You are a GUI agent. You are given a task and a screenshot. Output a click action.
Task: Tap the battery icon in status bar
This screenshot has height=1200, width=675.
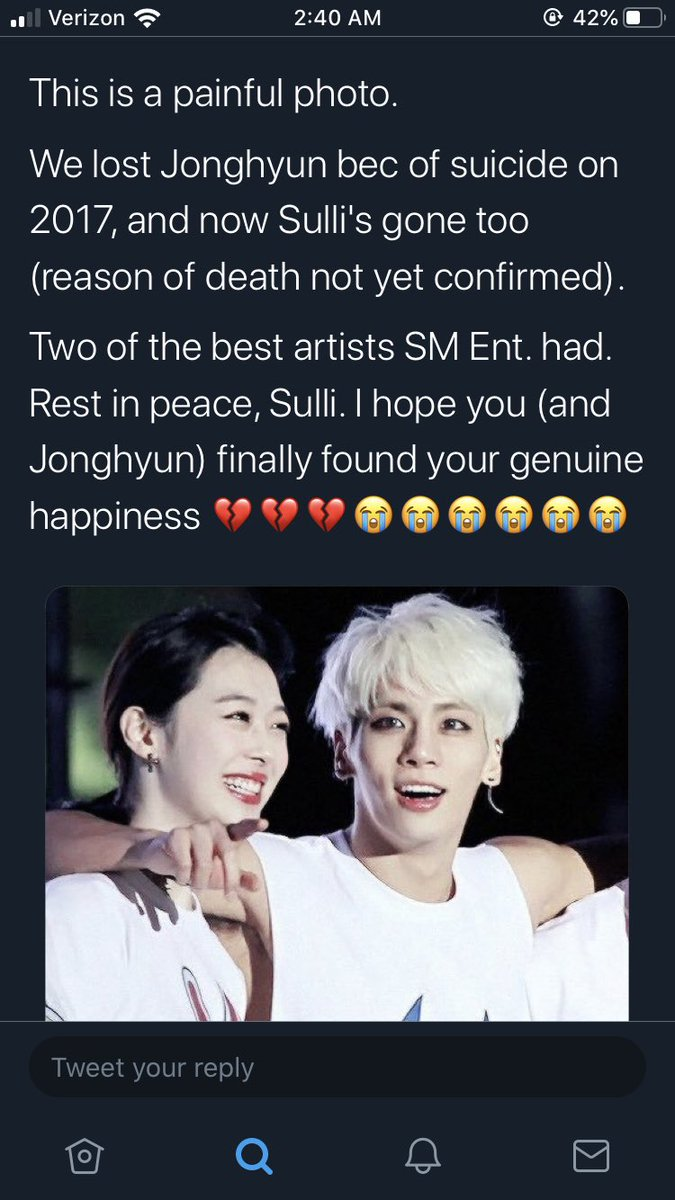point(643,17)
